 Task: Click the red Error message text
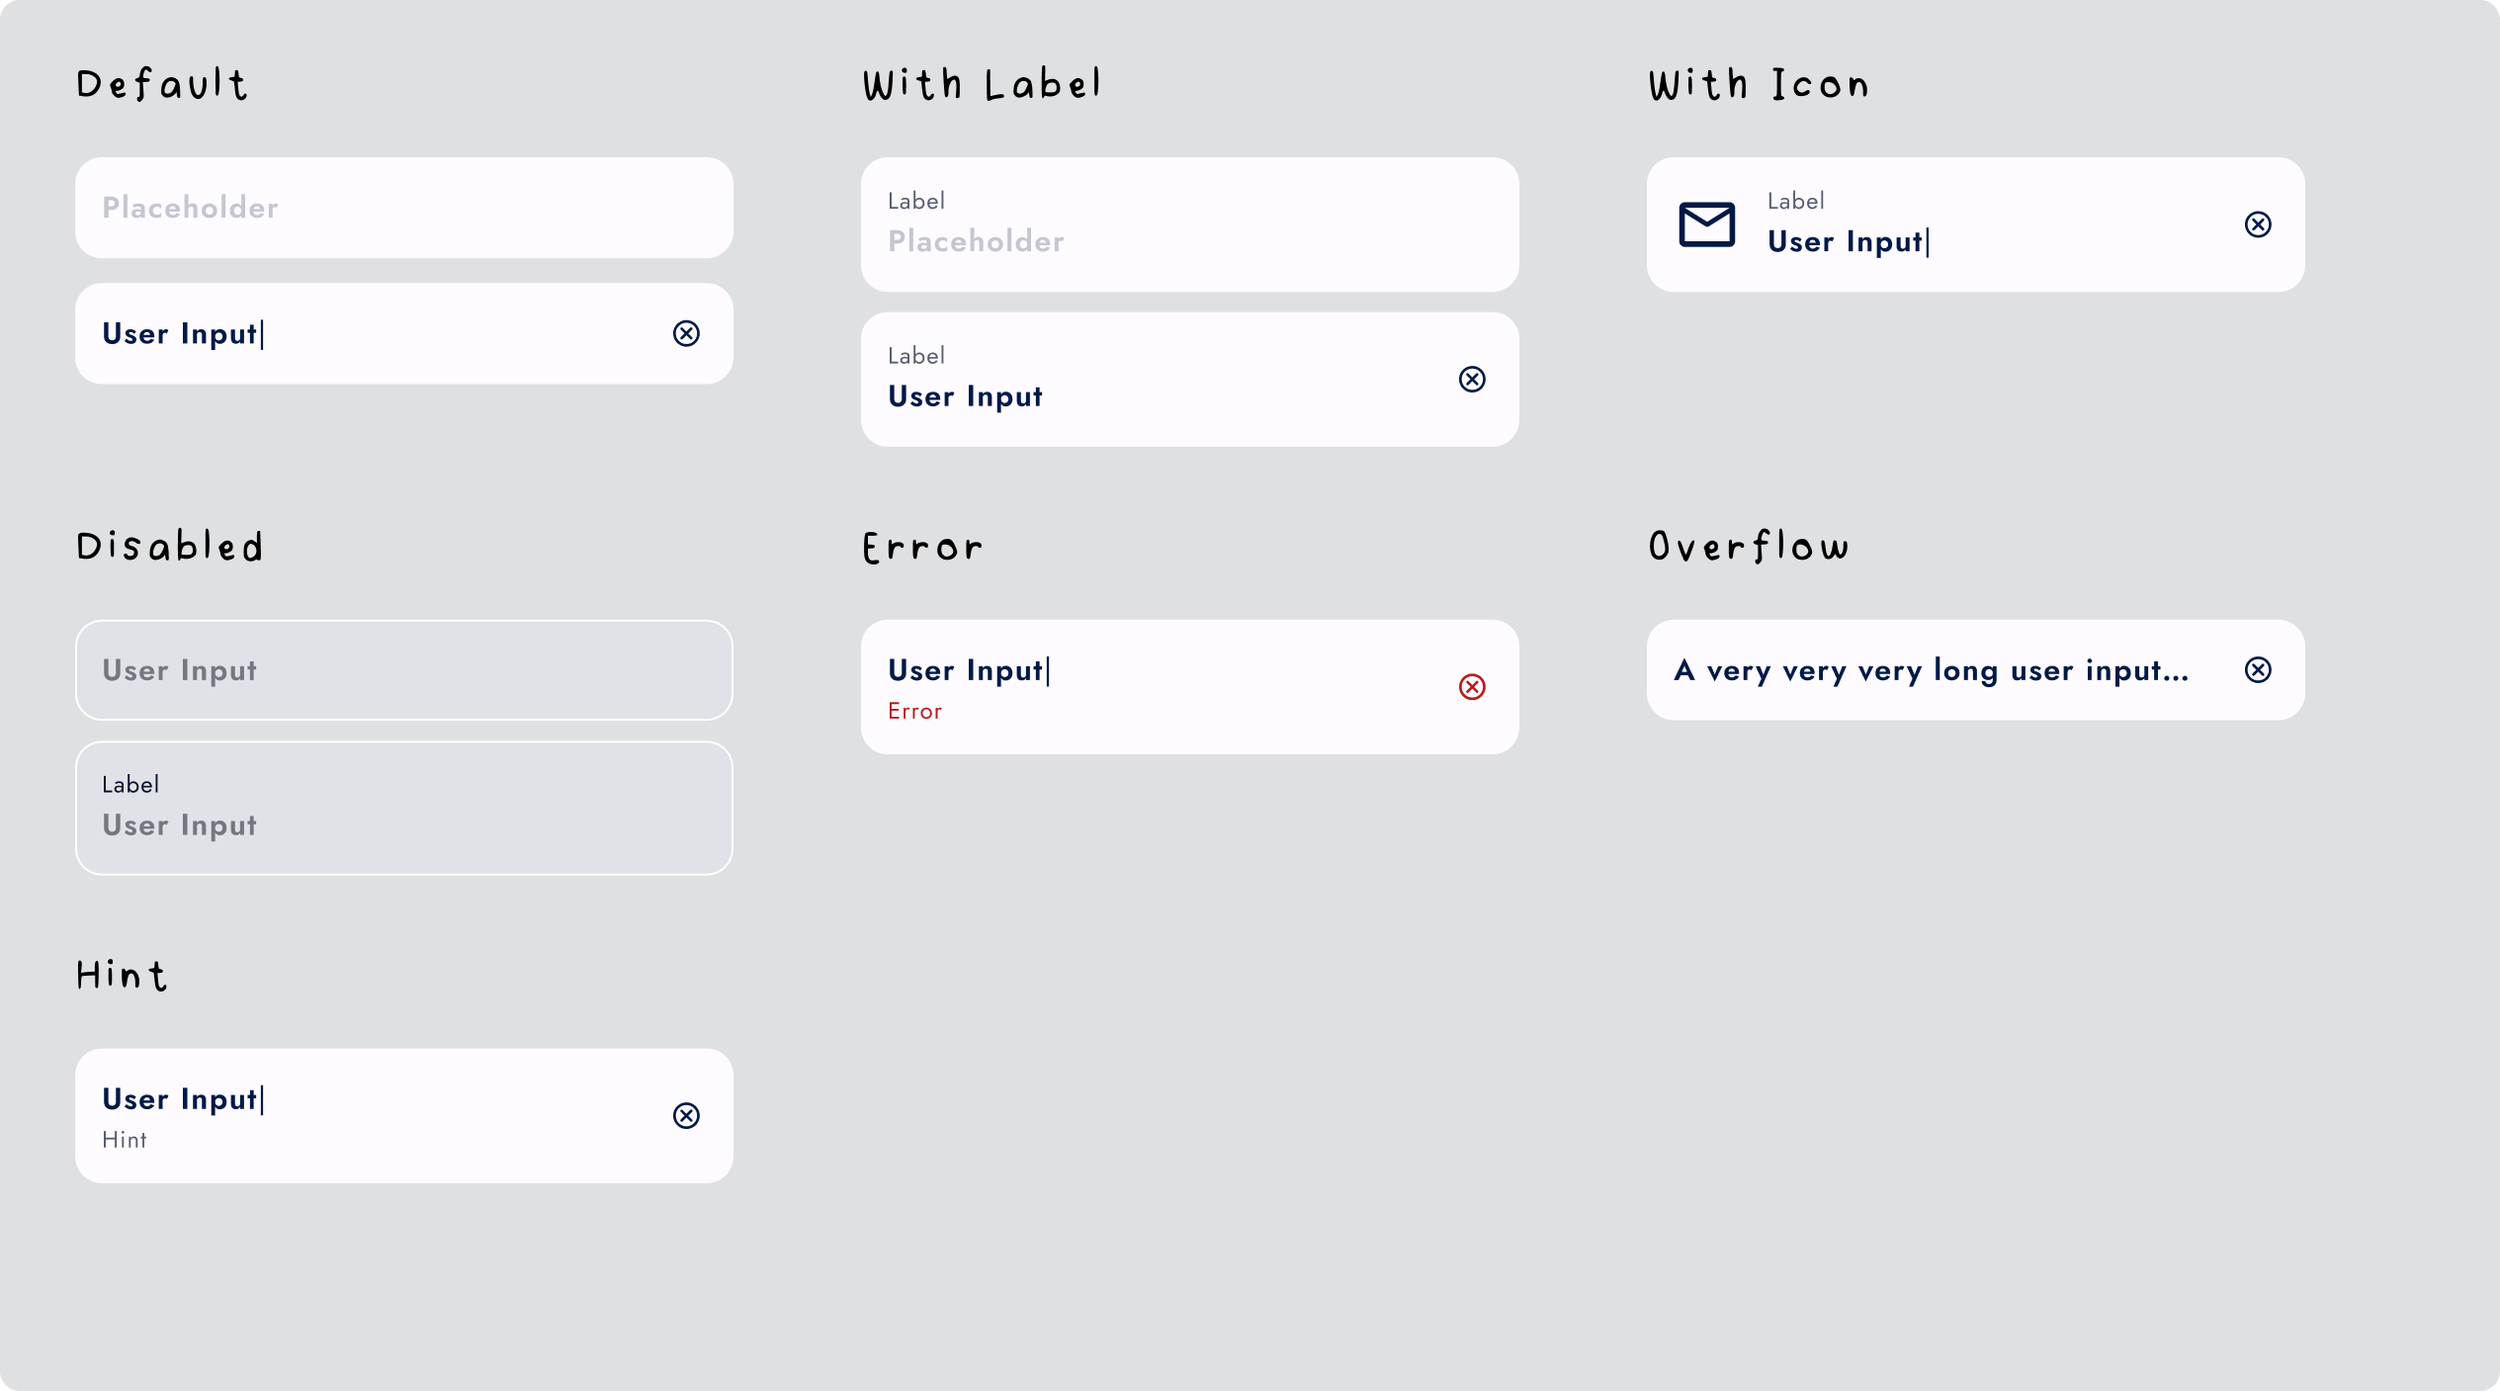[x=914, y=711]
